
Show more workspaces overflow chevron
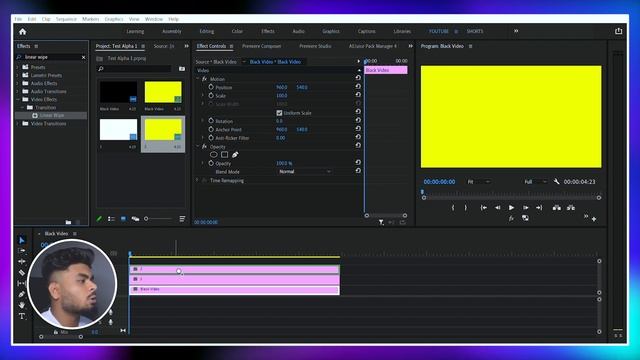point(516,31)
